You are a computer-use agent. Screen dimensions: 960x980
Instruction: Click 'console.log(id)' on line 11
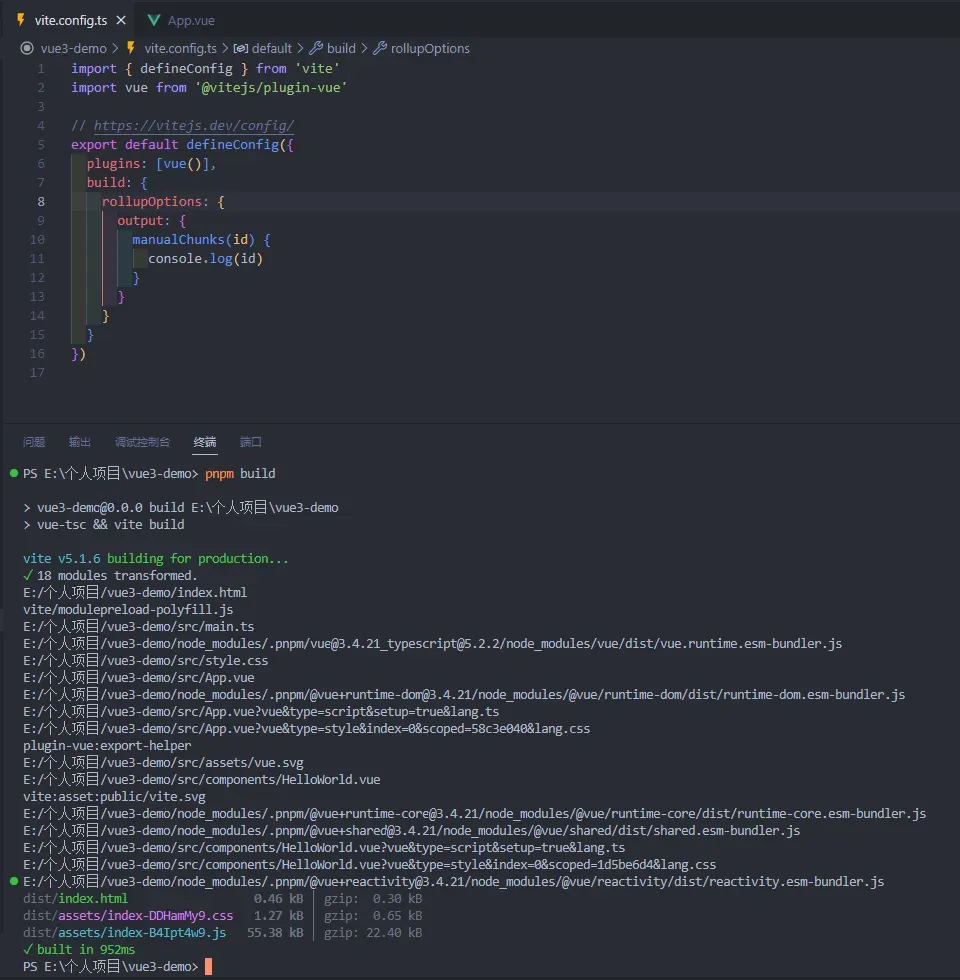pos(206,258)
